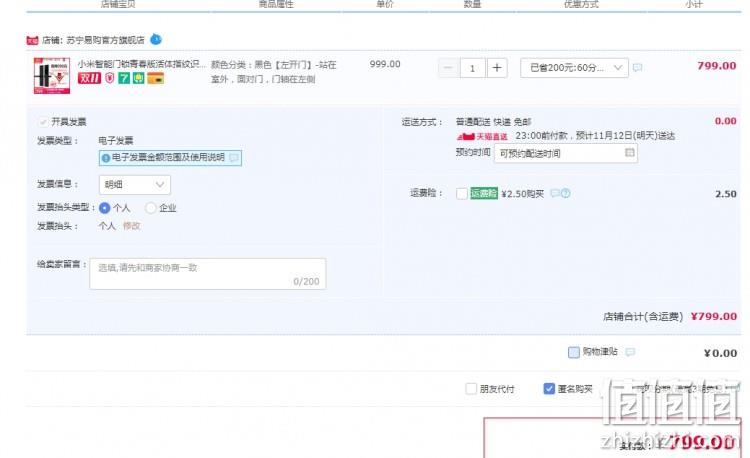Click the green 7-day return icon
This screenshot has width=750, height=458.
pos(124,78)
